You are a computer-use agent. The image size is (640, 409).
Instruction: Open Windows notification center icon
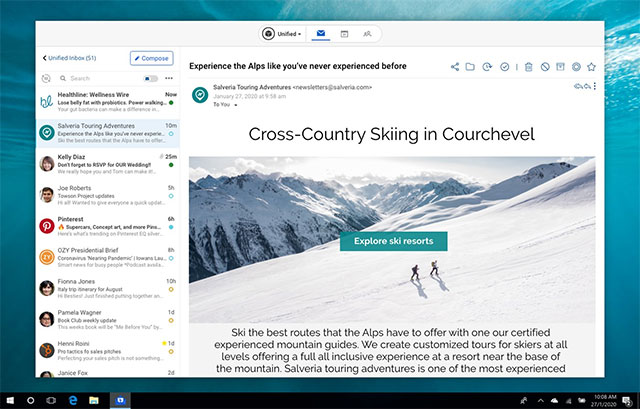(x=627, y=401)
